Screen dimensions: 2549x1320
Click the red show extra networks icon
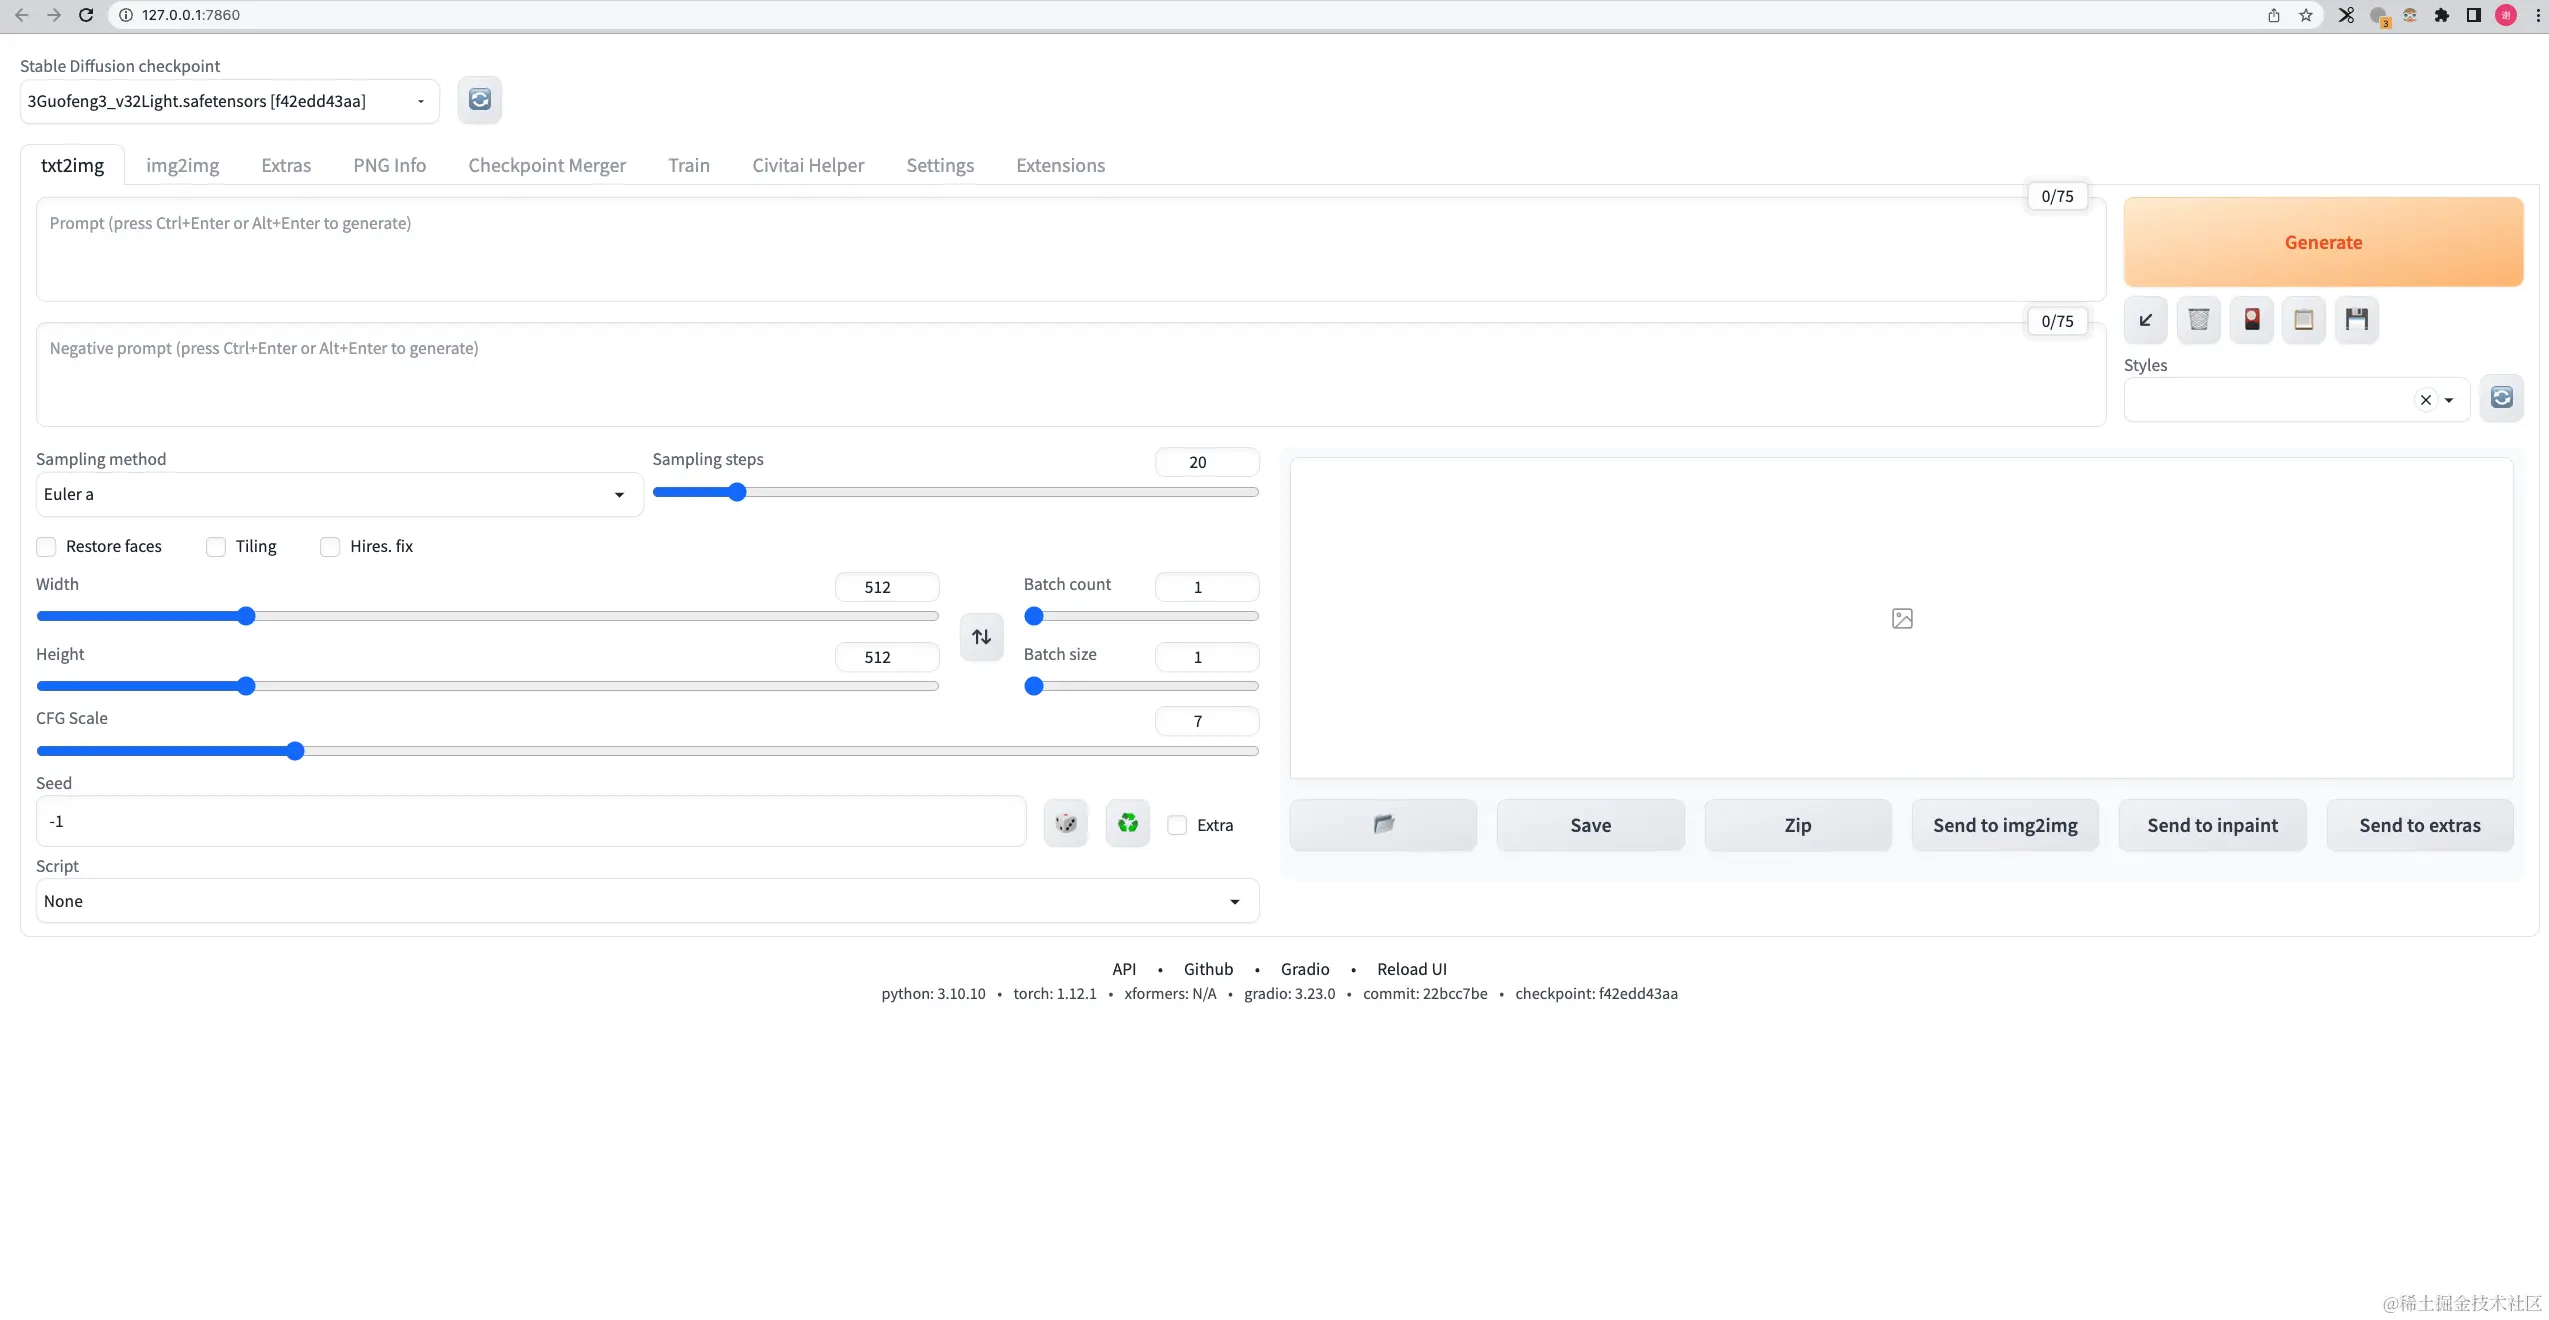pyautogui.click(x=2251, y=320)
